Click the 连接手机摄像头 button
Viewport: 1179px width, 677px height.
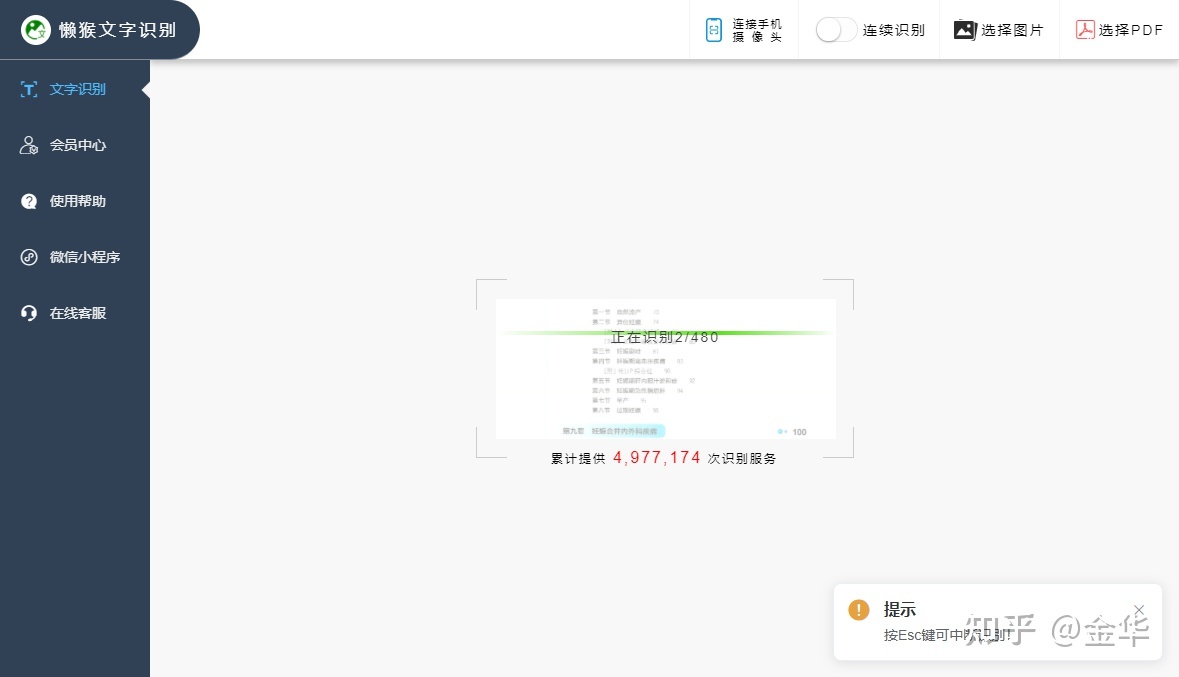click(x=744, y=30)
